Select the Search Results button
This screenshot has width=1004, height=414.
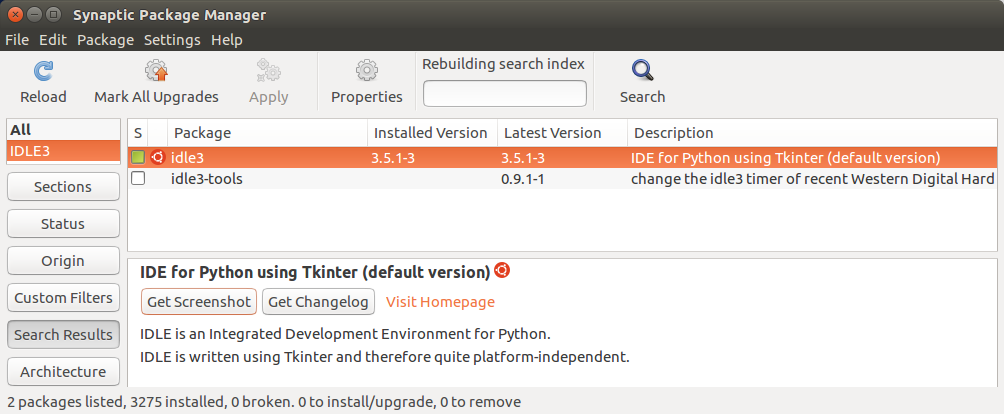(x=63, y=335)
